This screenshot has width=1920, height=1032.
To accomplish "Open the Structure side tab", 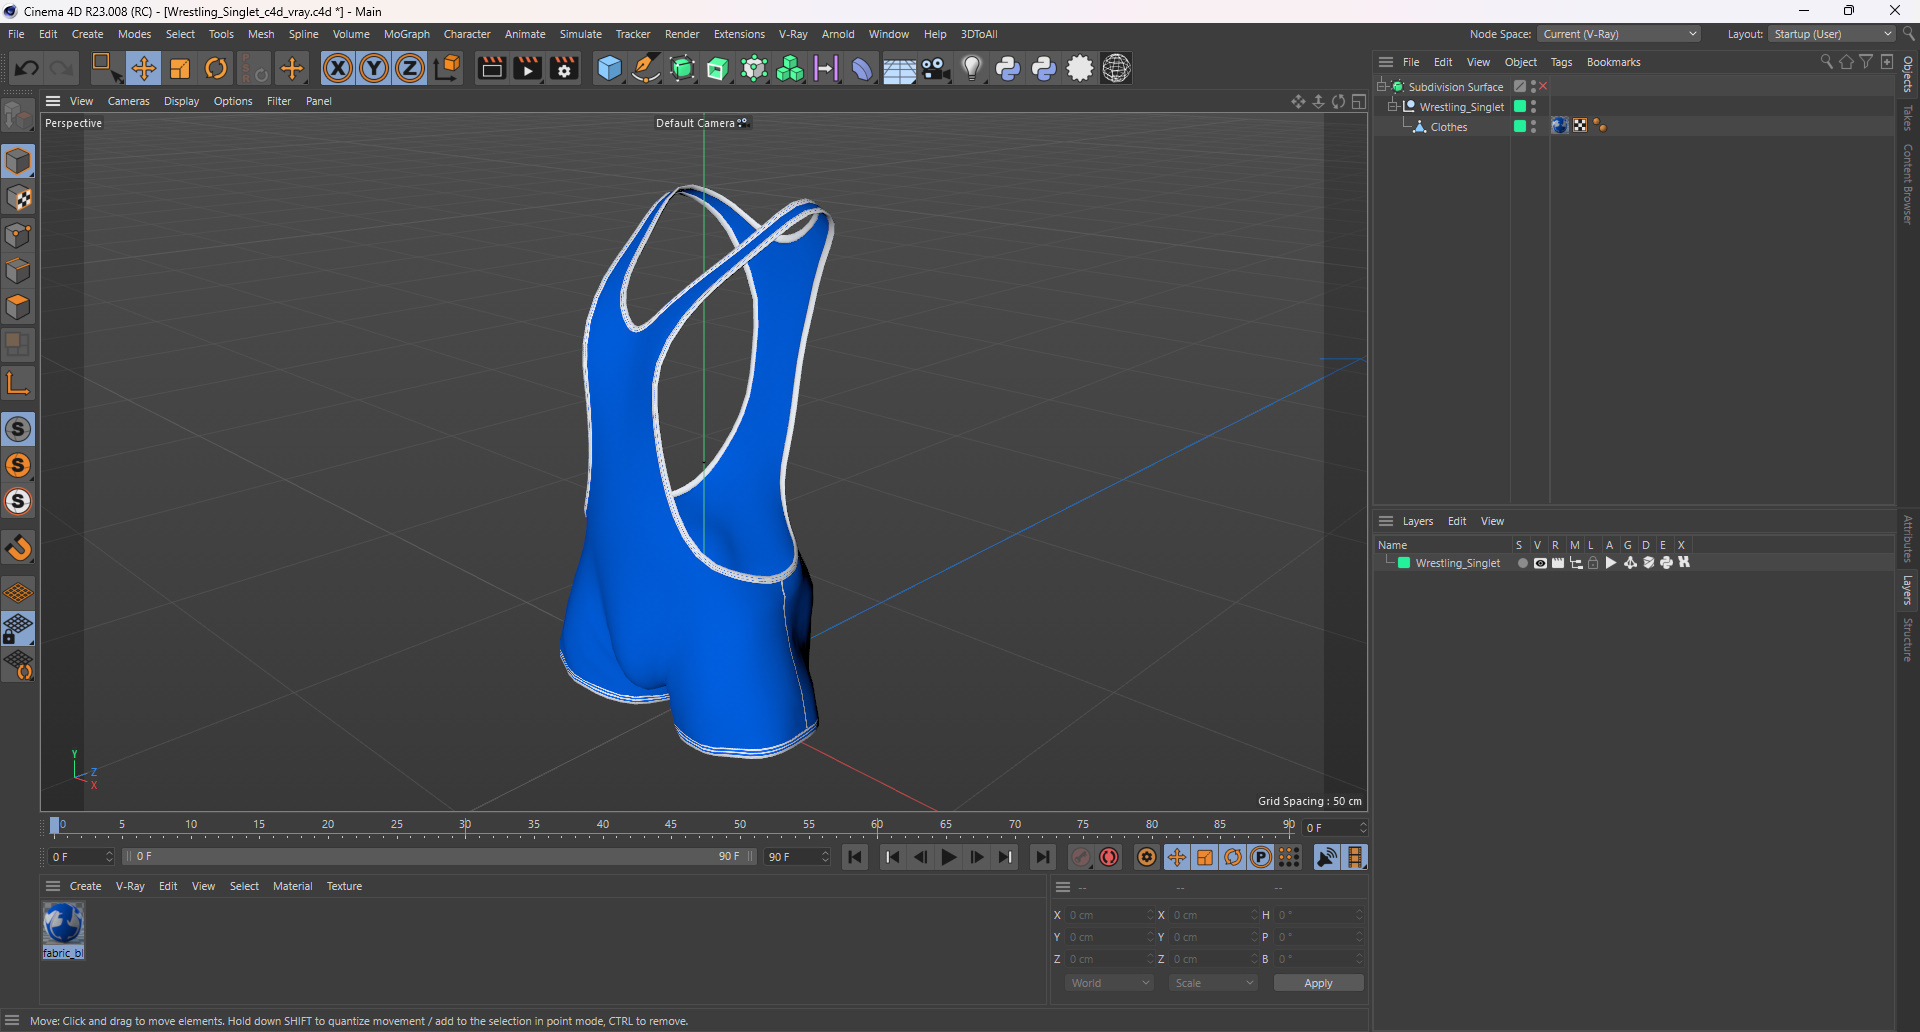I will (1908, 640).
